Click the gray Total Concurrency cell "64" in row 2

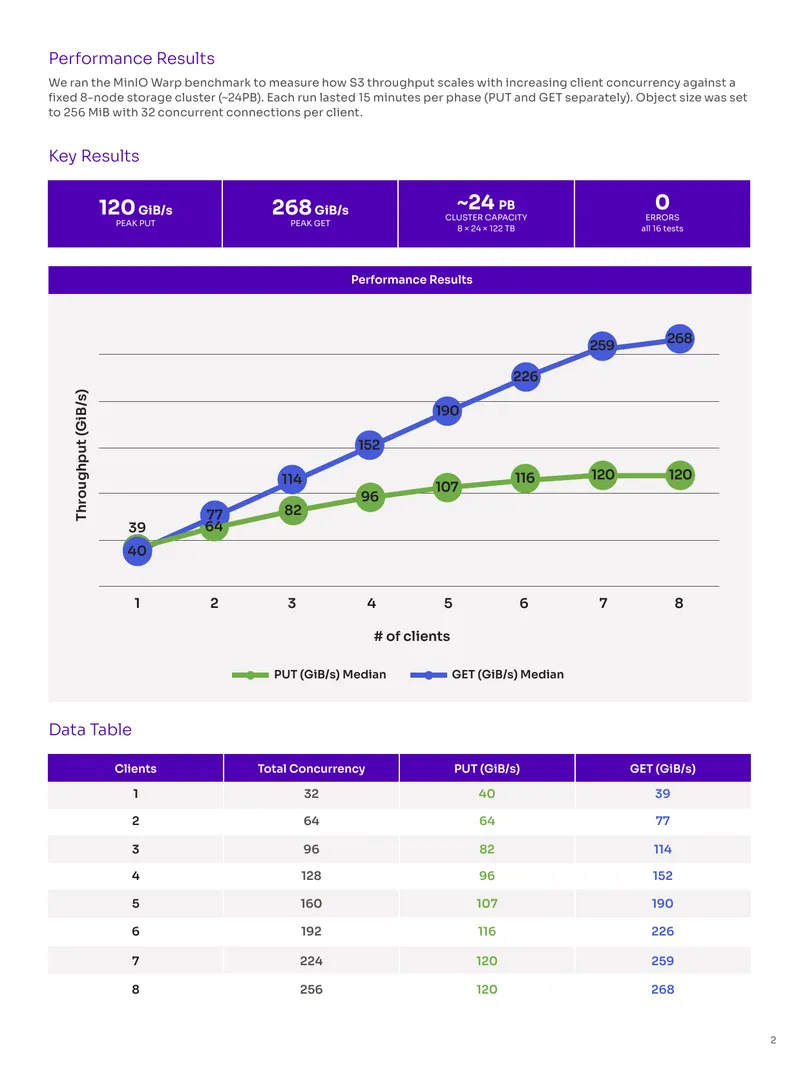(311, 821)
